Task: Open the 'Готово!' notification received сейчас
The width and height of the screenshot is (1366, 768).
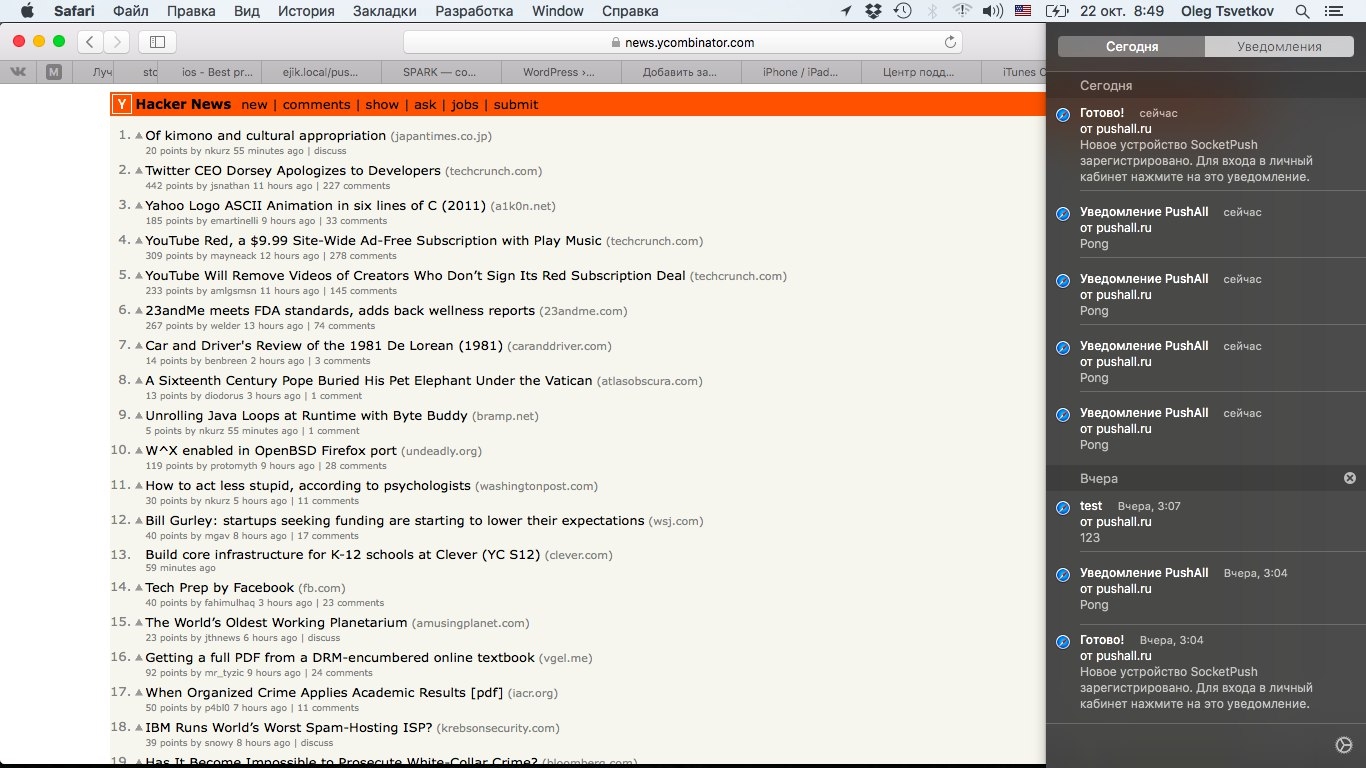Action: [x=1204, y=145]
